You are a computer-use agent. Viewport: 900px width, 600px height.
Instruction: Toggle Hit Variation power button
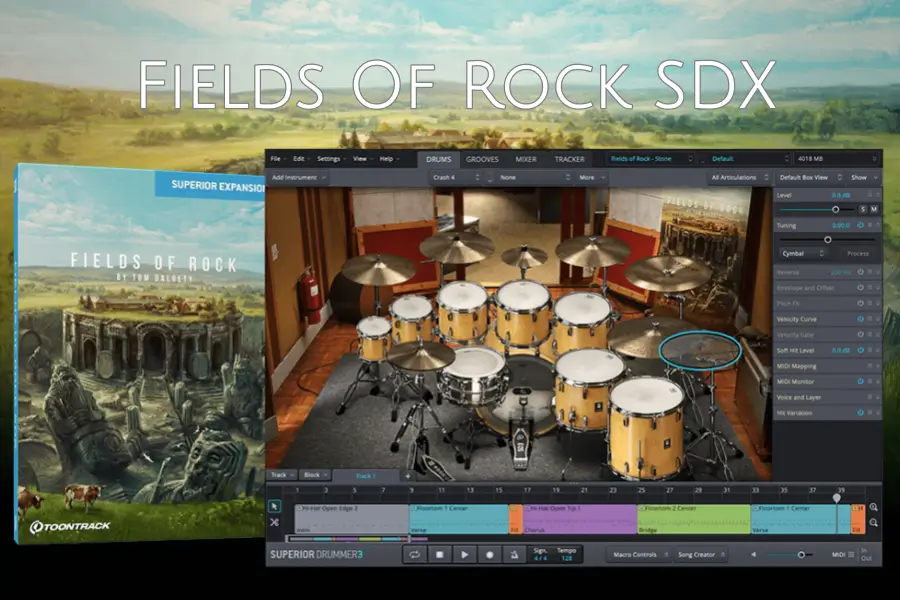coord(860,412)
